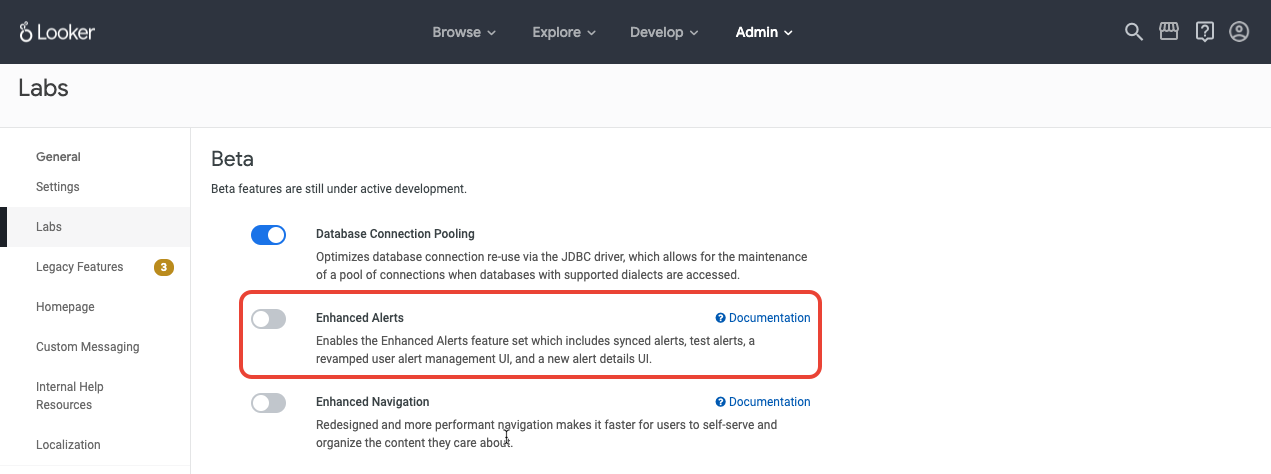1271x474 pixels.
Task: Select Settings in the sidebar
Action: (58, 187)
